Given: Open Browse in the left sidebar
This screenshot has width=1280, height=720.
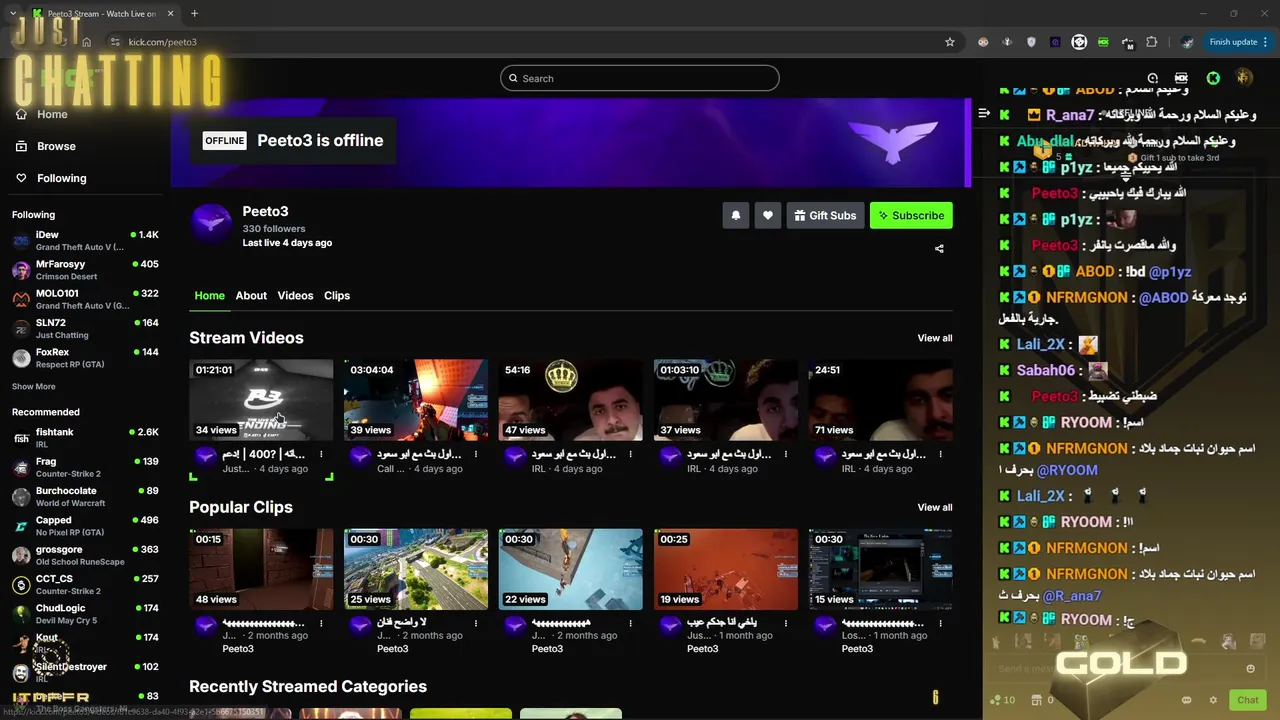Looking at the screenshot, I should [x=46, y=146].
